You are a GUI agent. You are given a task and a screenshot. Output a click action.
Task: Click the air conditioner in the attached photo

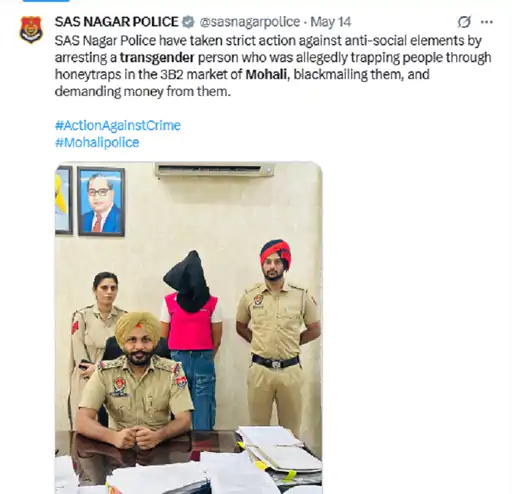(x=214, y=170)
